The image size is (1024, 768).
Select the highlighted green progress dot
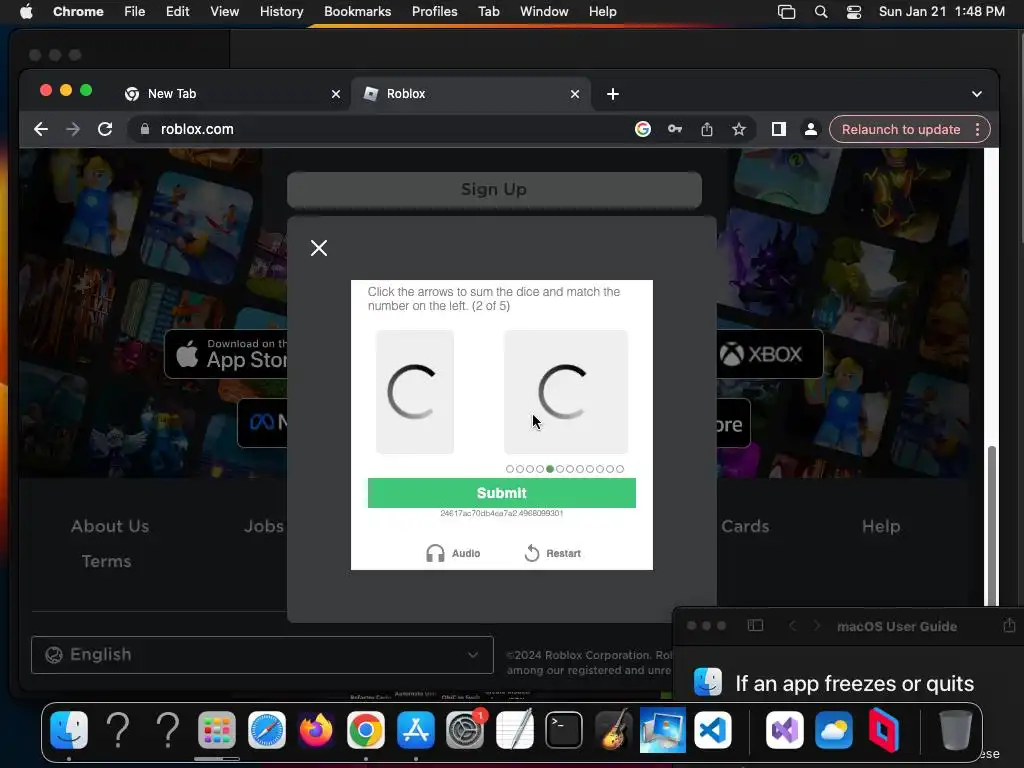coord(550,469)
